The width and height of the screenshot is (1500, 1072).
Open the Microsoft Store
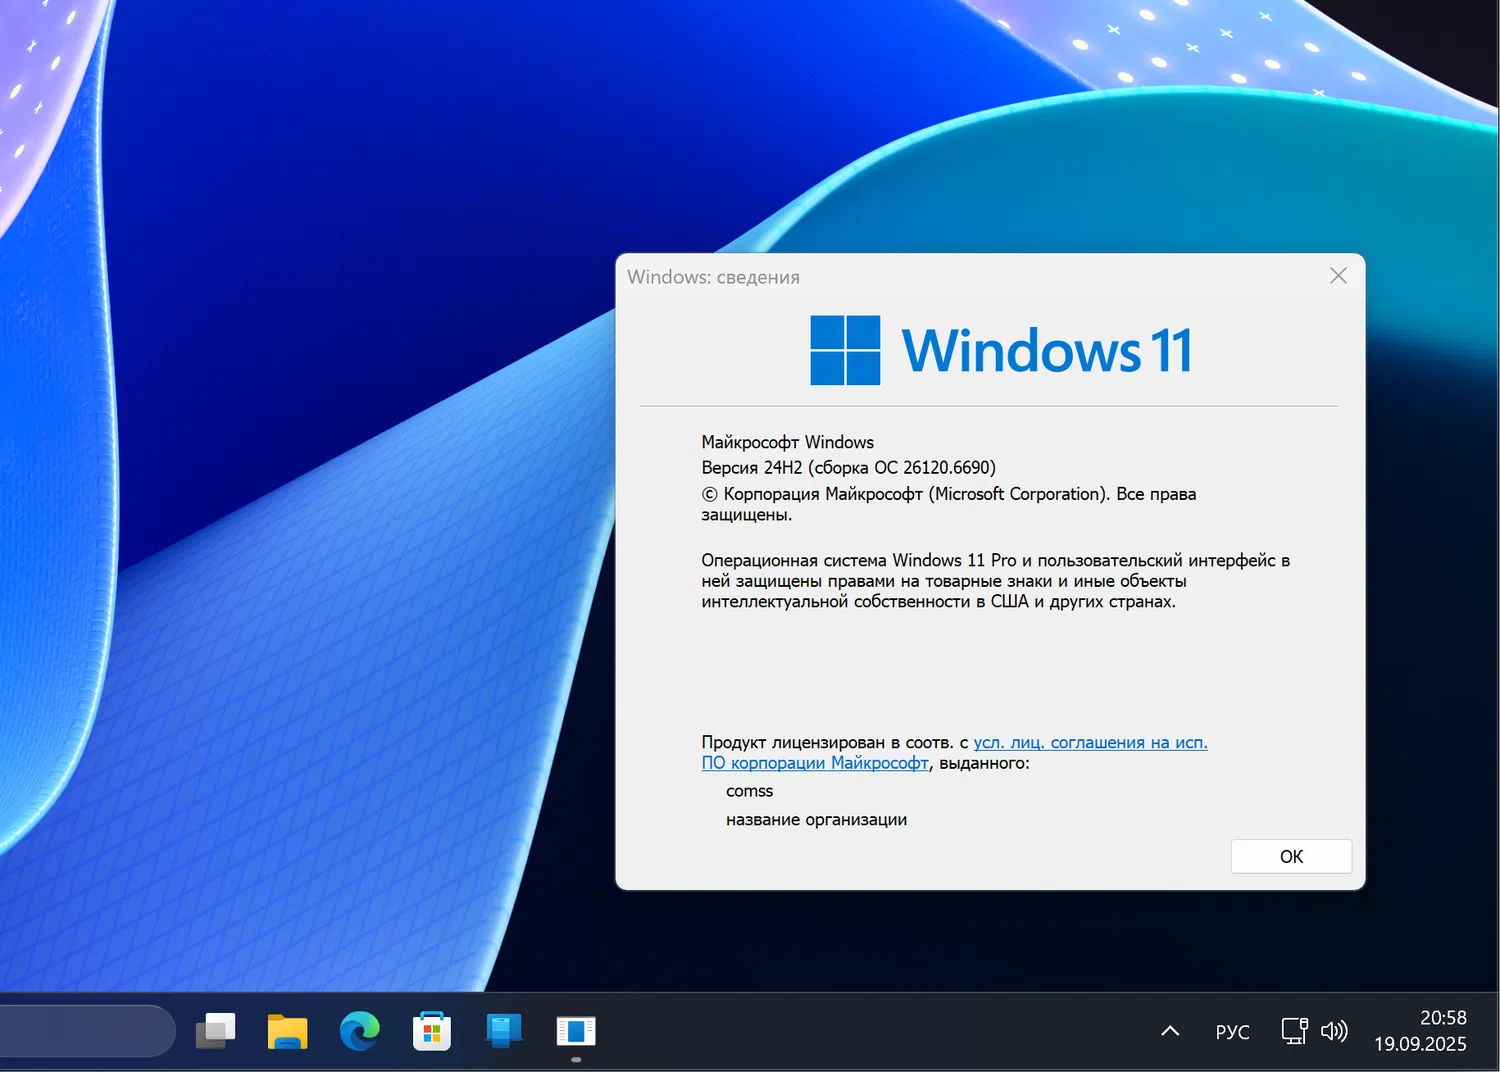click(432, 1031)
